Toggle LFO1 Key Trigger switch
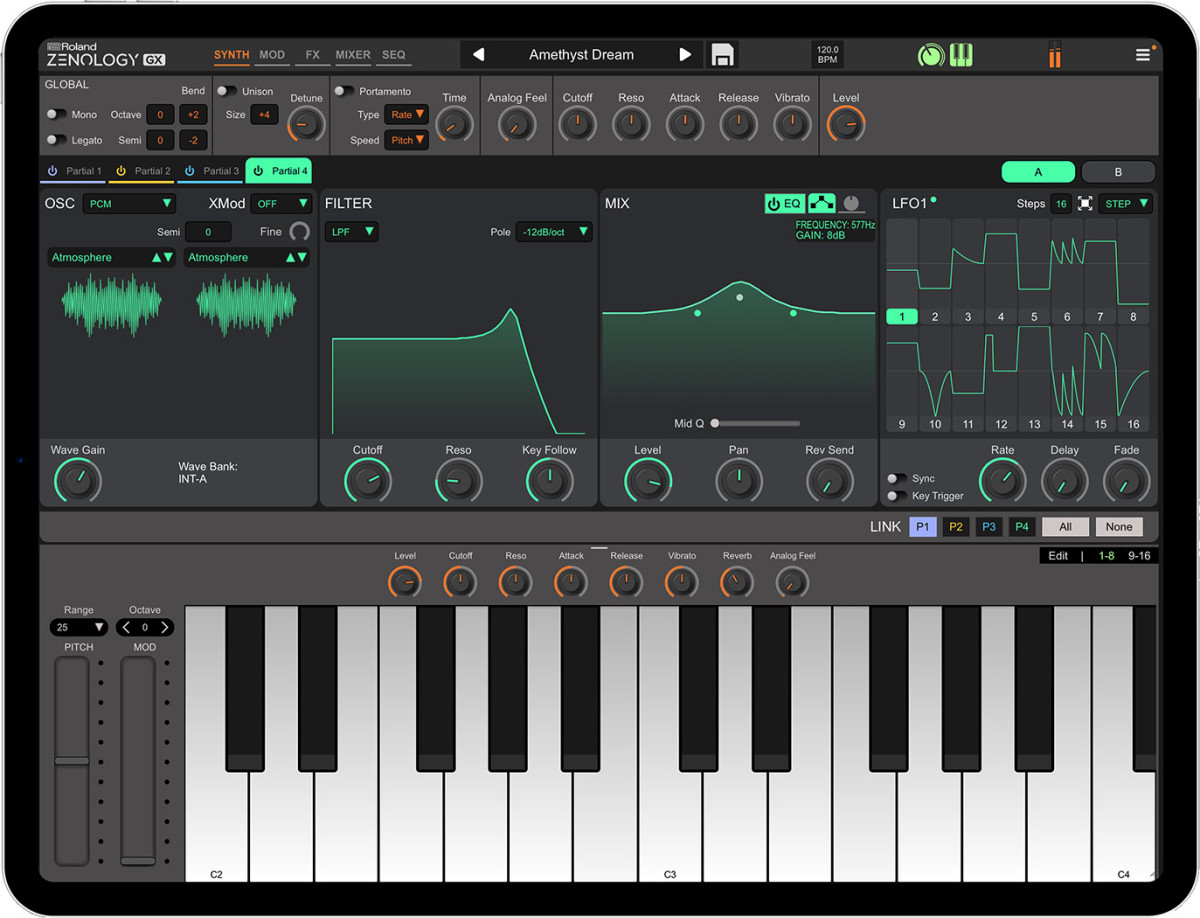Screen dimensions: 1200x918 897,496
